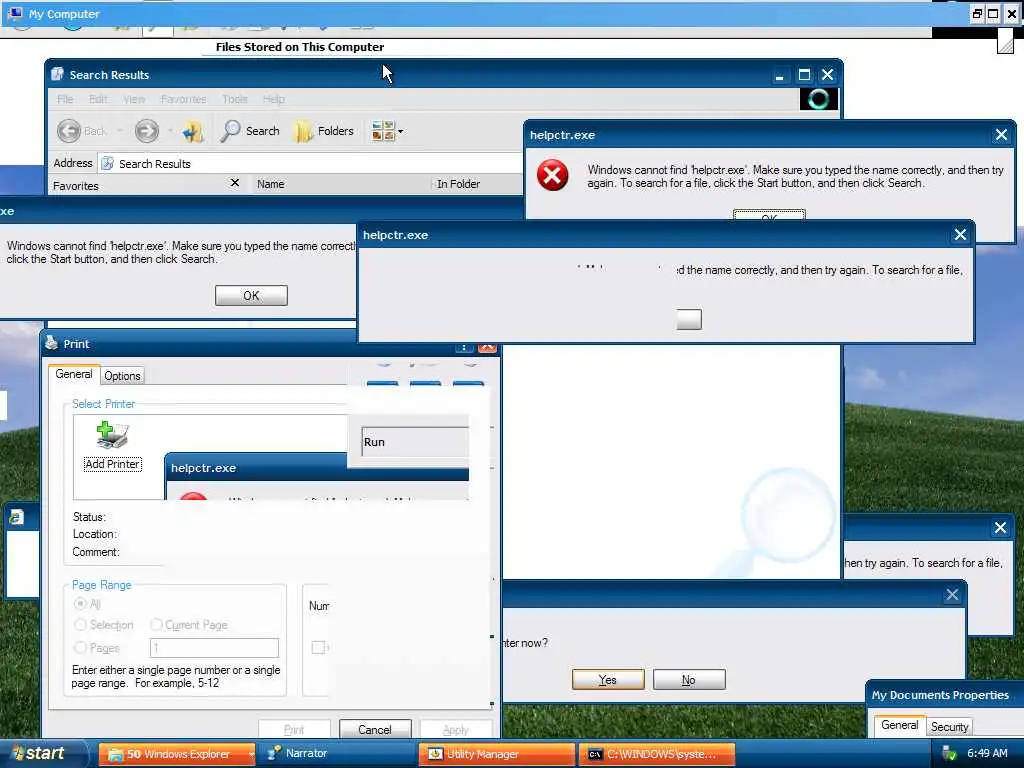Open the Tools menu in Search Results
Screen dimensions: 1024x768
pos(234,99)
